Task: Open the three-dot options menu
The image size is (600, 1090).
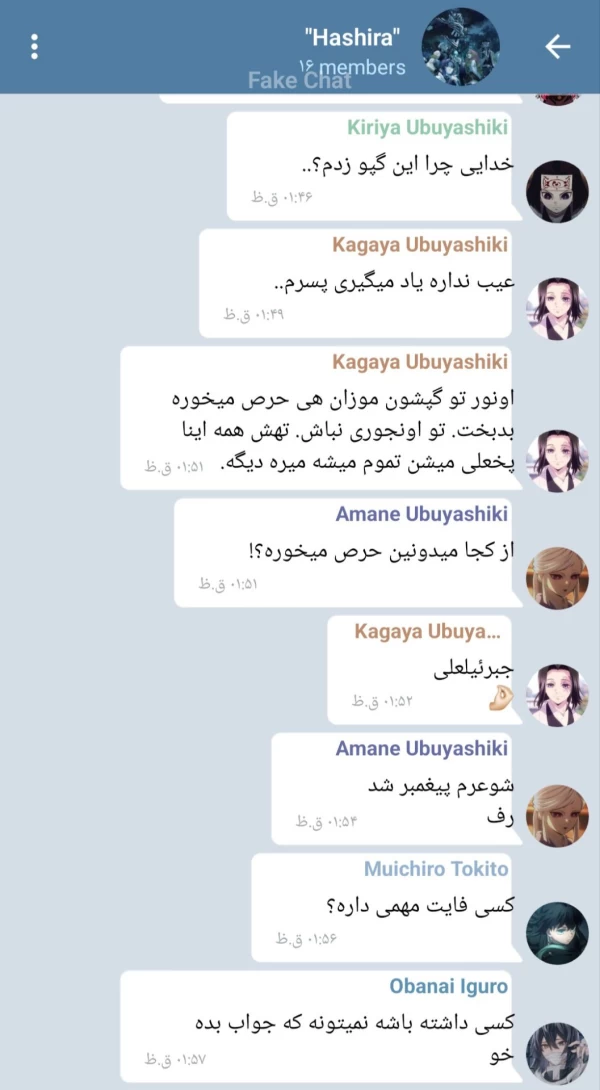Action: [x=34, y=47]
